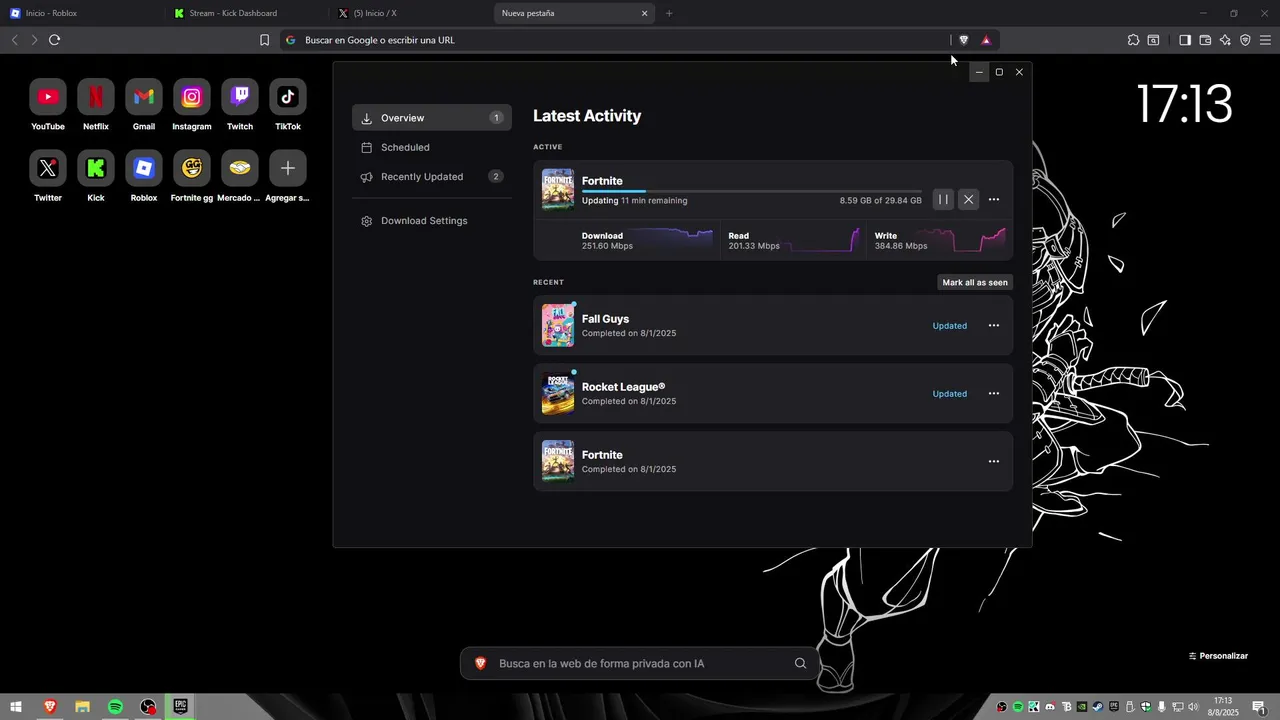Screen dimensions: 1280x720
Task: Close the Nueva pestaña tab
Action: (x=645, y=13)
